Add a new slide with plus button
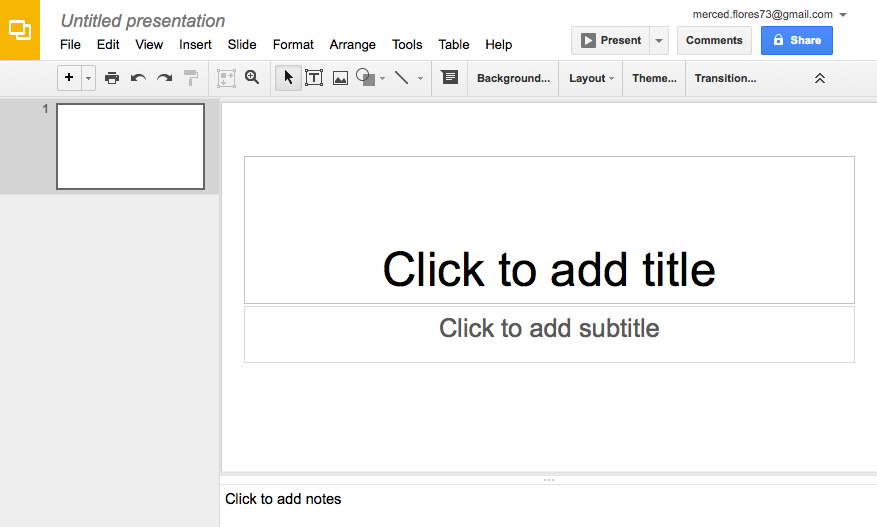This screenshot has width=877, height=527. coord(69,78)
